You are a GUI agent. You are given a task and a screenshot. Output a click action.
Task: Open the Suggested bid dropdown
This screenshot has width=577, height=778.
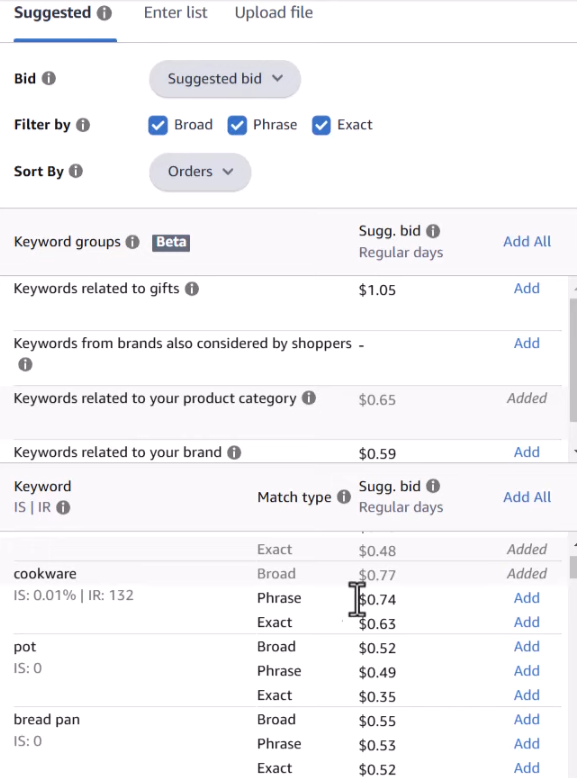coord(225,78)
